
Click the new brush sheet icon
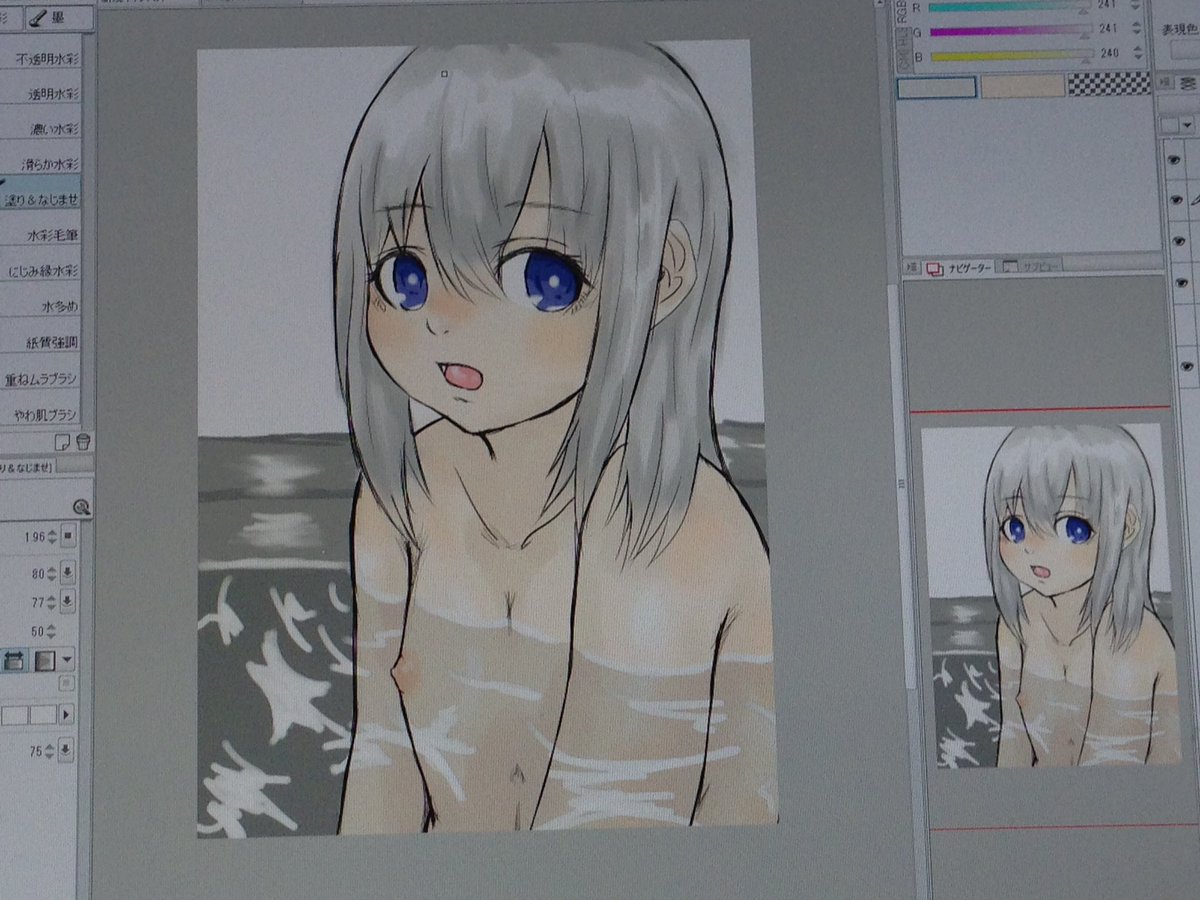pyautogui.click(x=64, y=440)
